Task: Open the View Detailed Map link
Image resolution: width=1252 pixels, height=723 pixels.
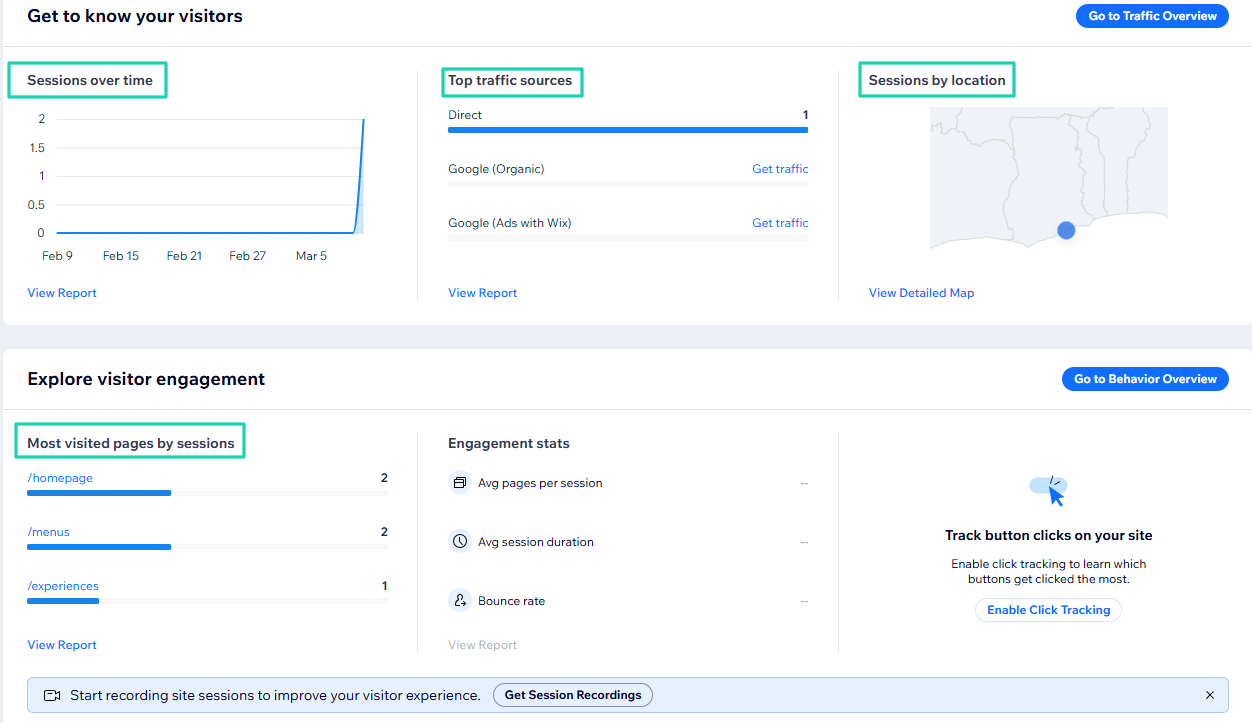Action: click(921, 293)
